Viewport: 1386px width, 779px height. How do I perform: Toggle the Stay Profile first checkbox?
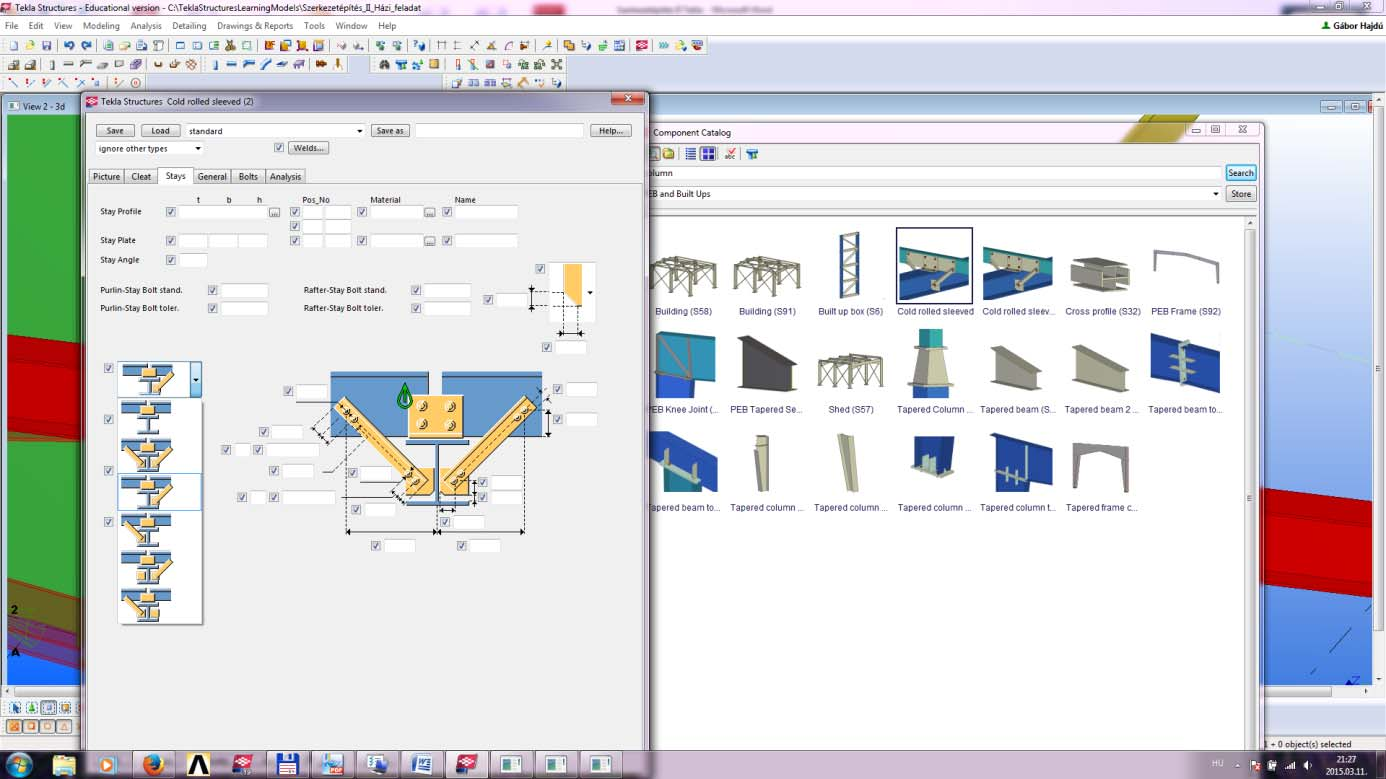coord(171,212)
